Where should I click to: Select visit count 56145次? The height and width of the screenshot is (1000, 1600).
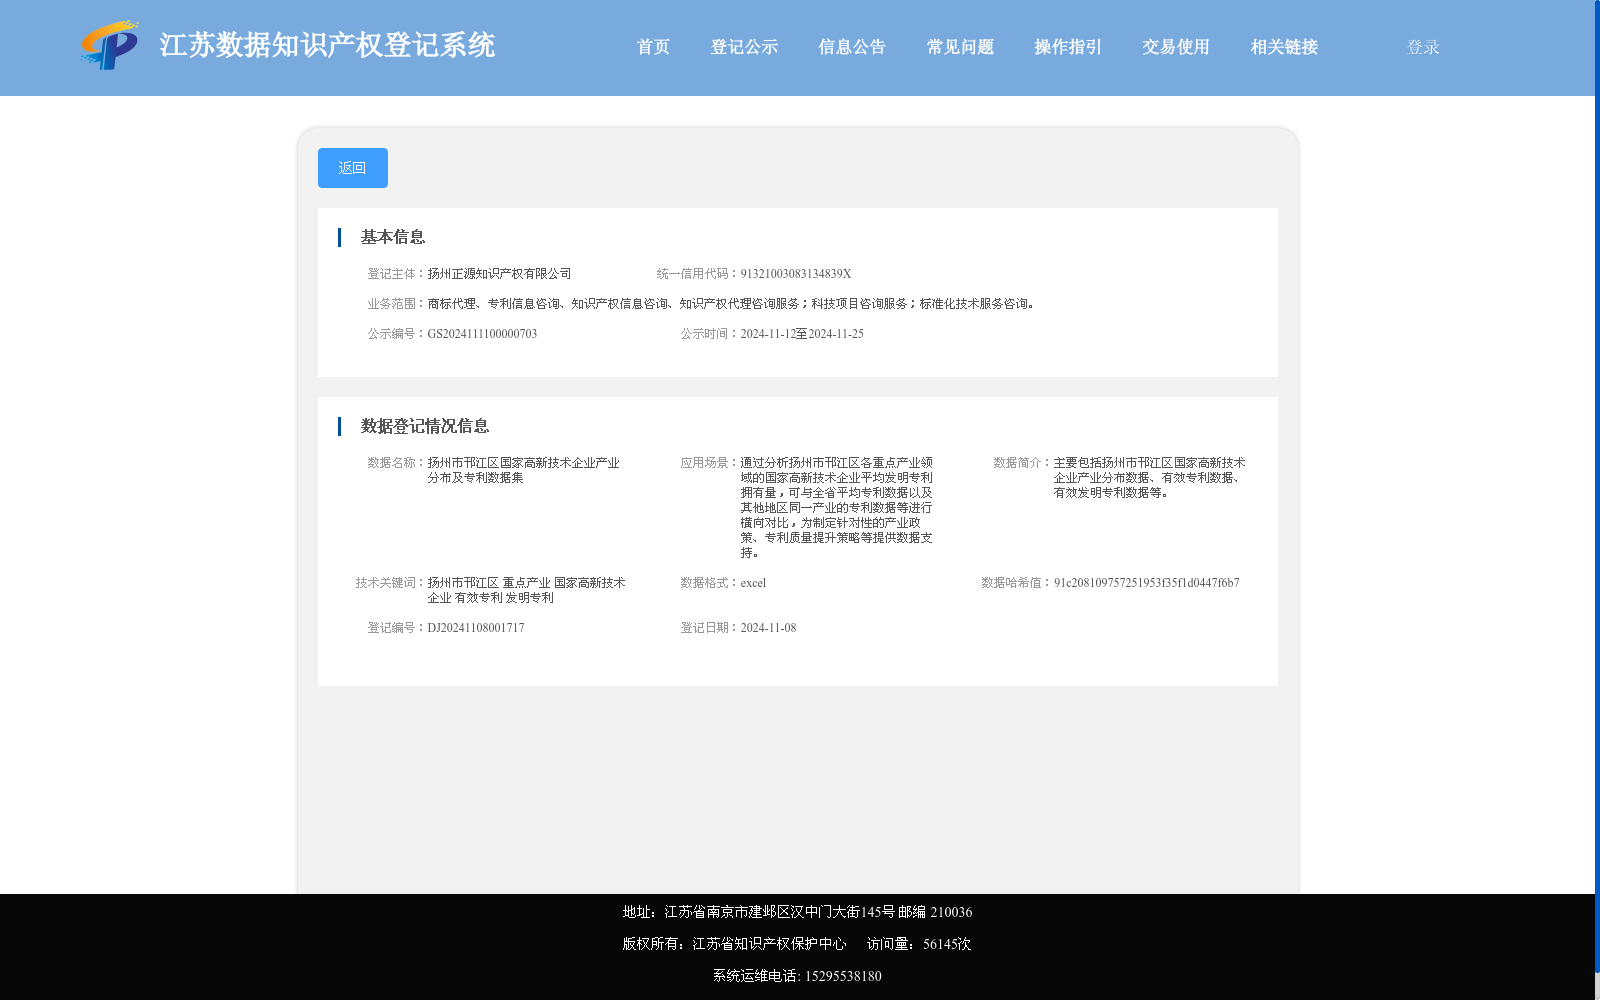click(x=947, y=944)
